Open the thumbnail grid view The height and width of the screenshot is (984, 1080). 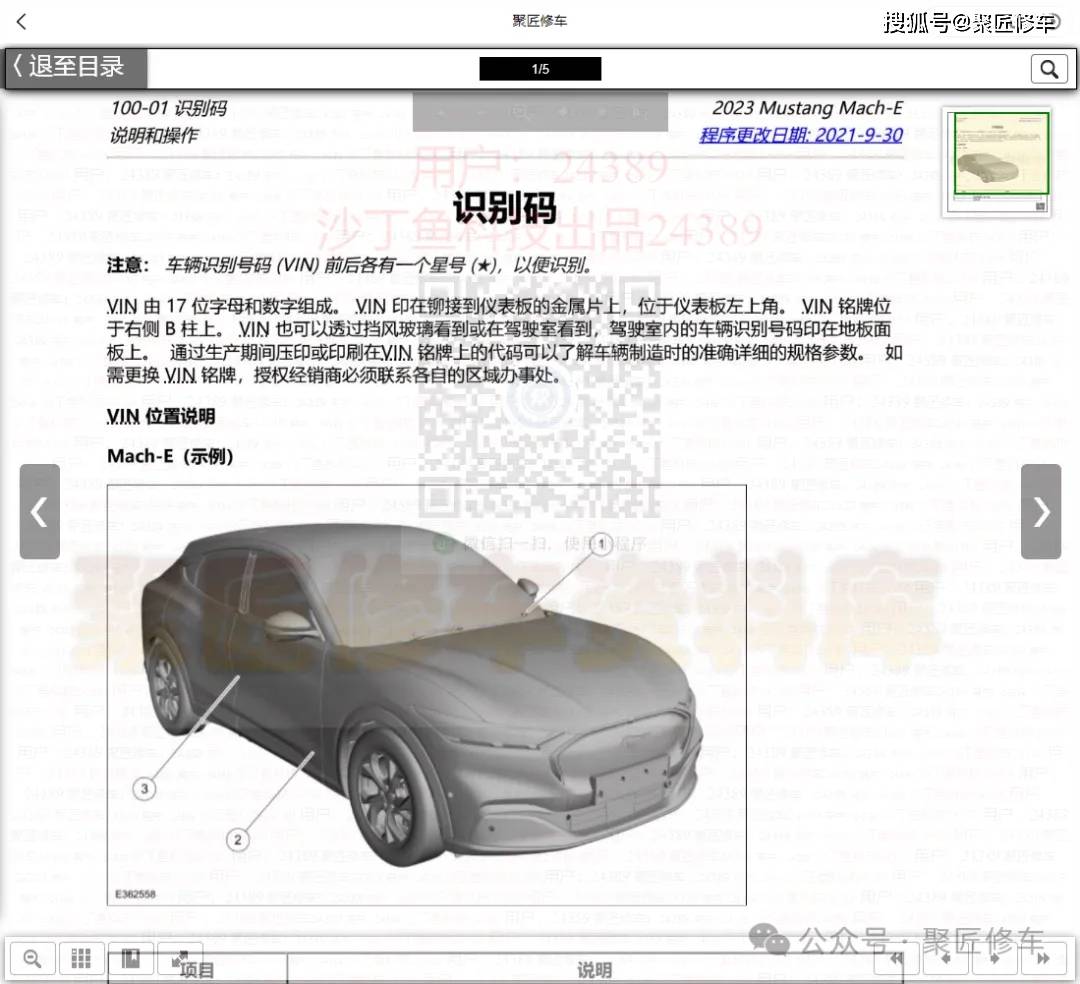pyautogui.click(x=81, y=958)
